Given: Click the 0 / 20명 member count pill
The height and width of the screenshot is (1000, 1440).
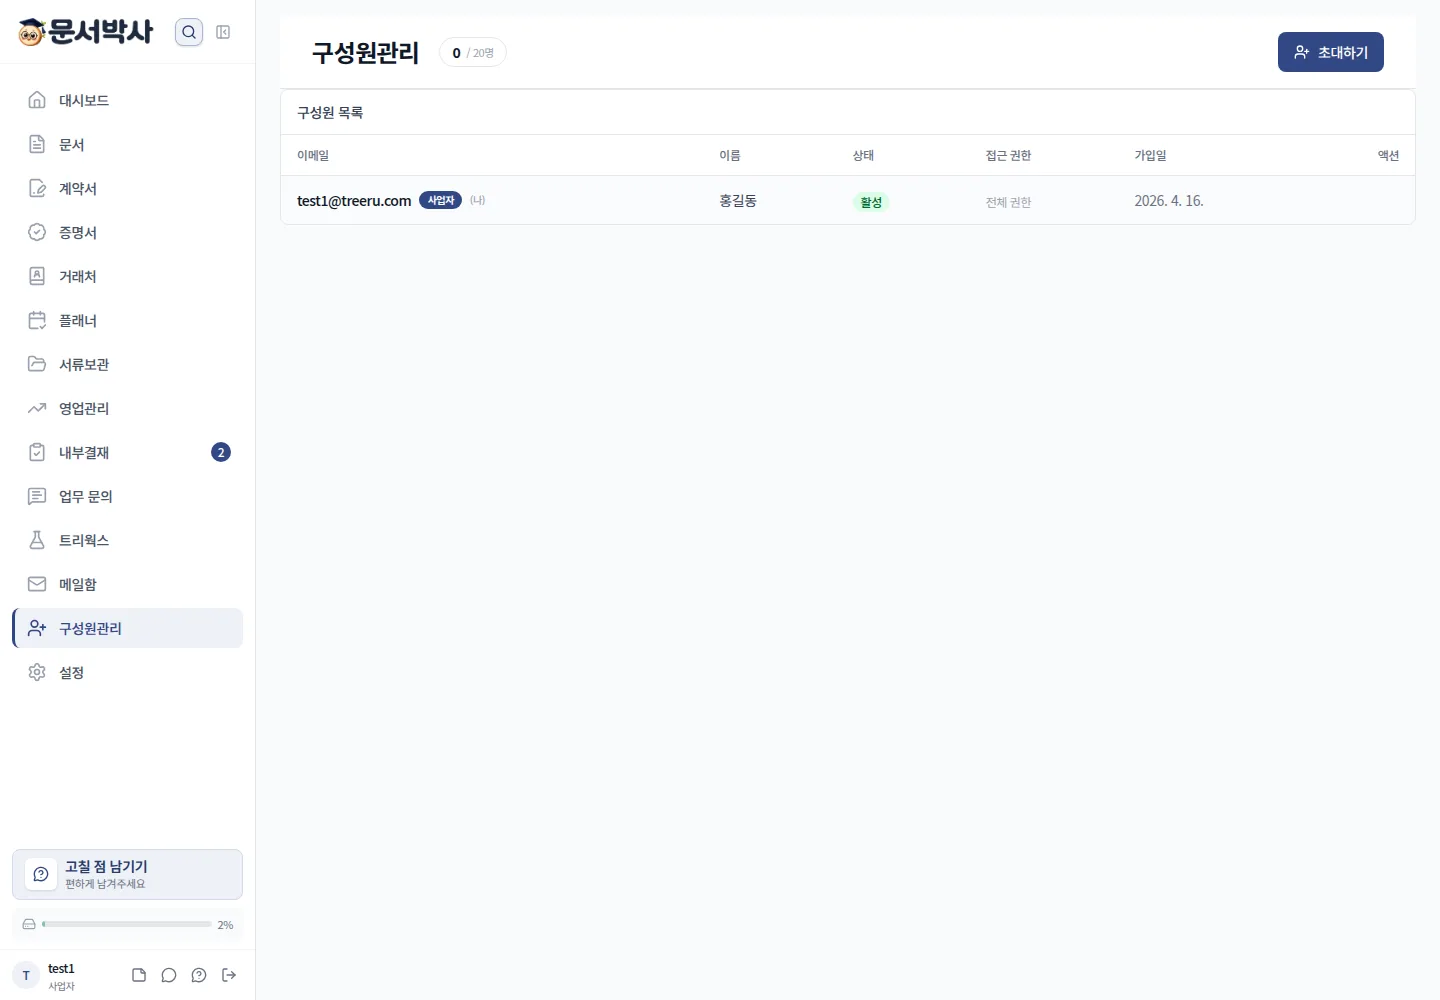Looking at the screenshot, I should 473,53.
